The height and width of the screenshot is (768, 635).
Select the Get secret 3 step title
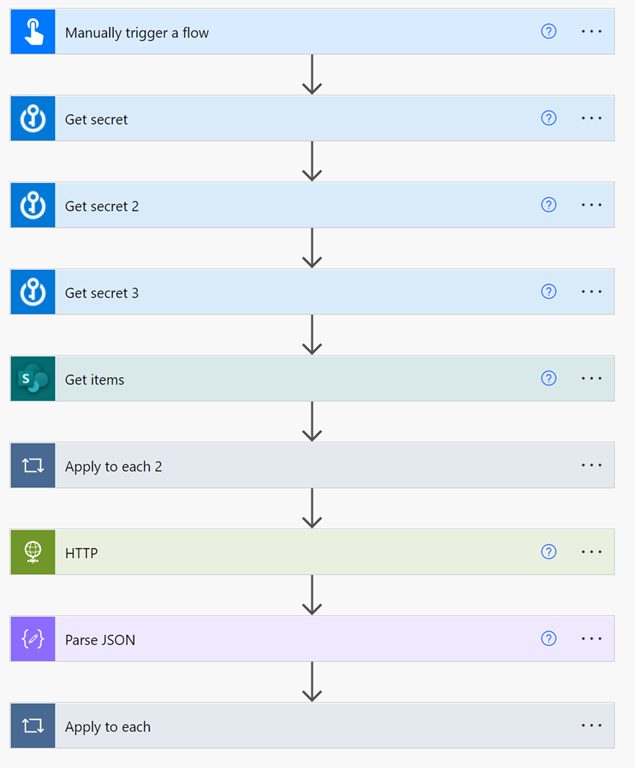click(x=102, y=293)
